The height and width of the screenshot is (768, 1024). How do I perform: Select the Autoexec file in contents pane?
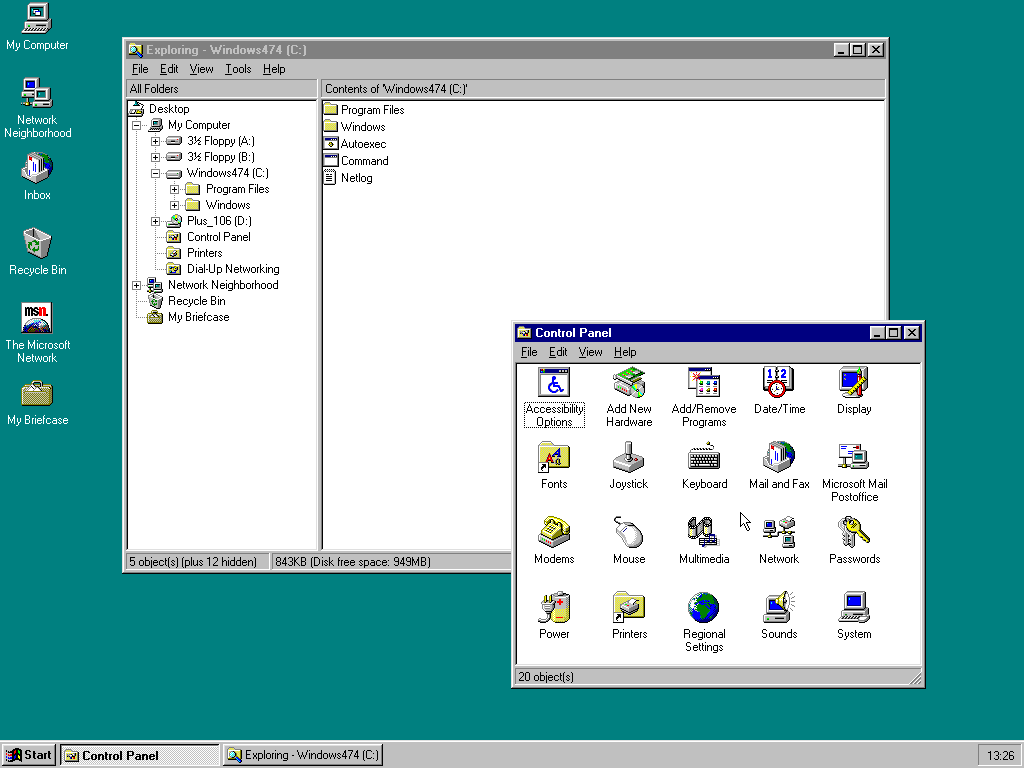[362, 144]
